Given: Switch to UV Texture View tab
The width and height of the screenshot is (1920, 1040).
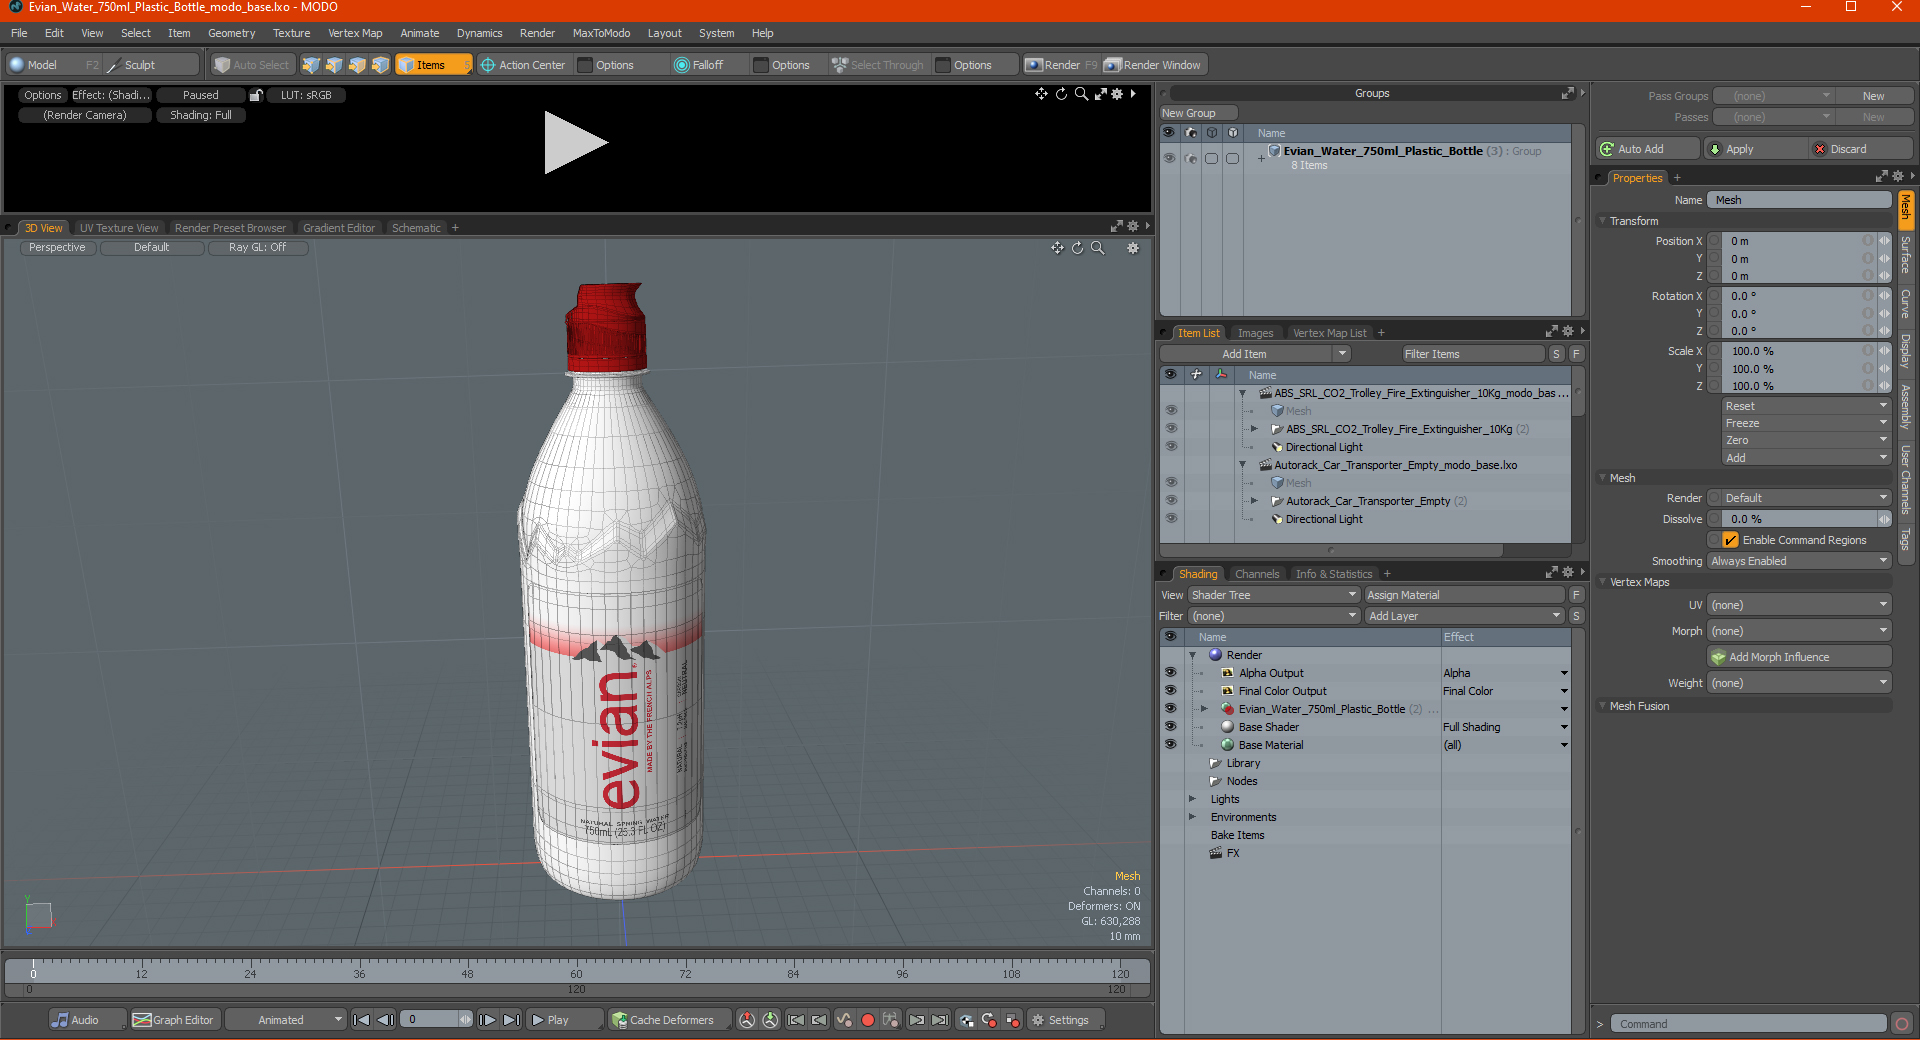Looking at the screenshot, I should pos(119,228).
